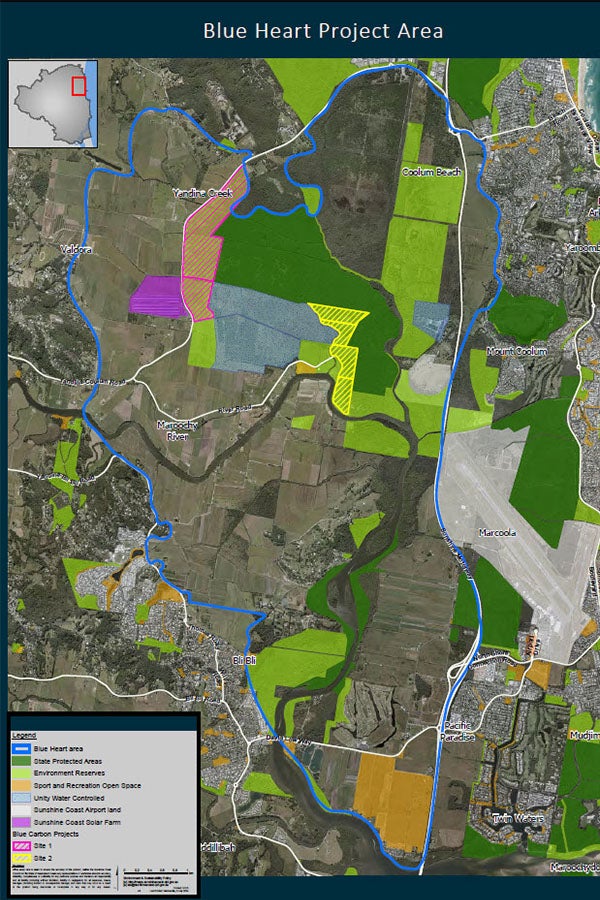Click the 'Environment Reserves' legend label
The image size is (600, 900).
pos(69,773)
